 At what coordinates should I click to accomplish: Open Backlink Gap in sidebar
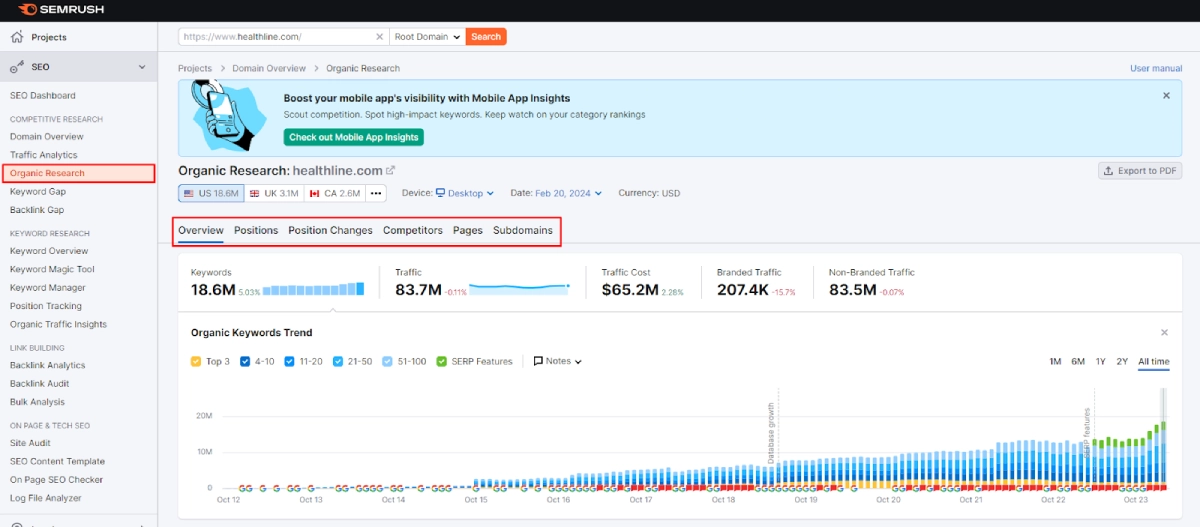37,210
